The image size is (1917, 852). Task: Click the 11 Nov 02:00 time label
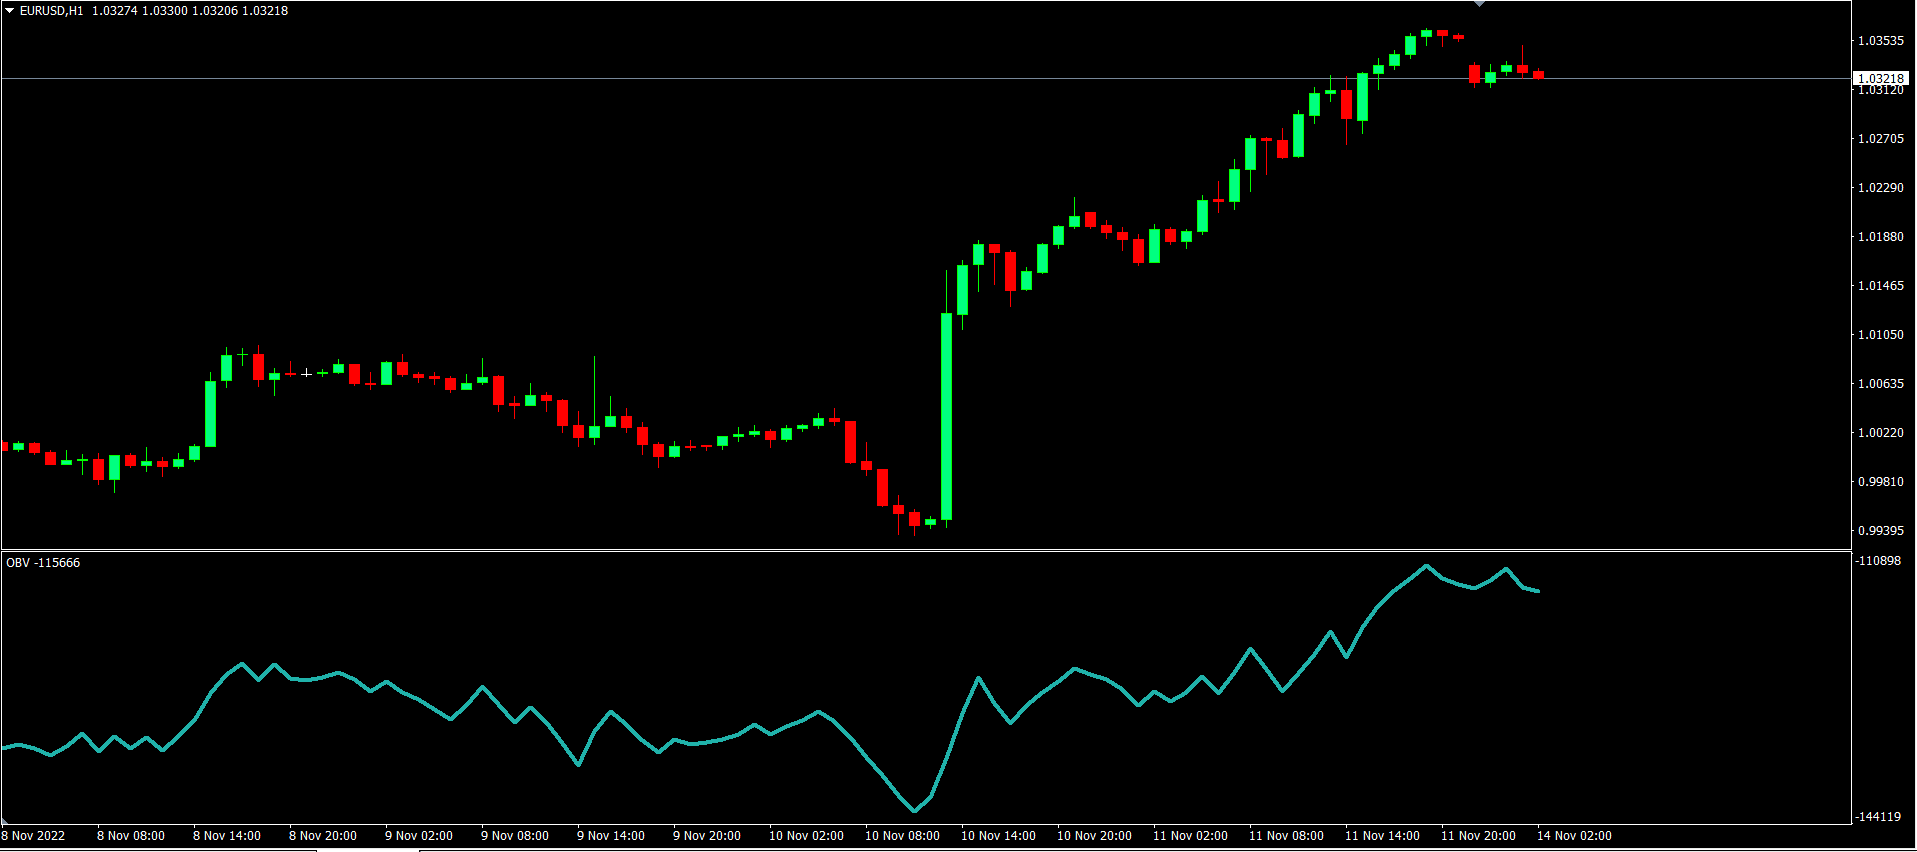pos(1190,836)
